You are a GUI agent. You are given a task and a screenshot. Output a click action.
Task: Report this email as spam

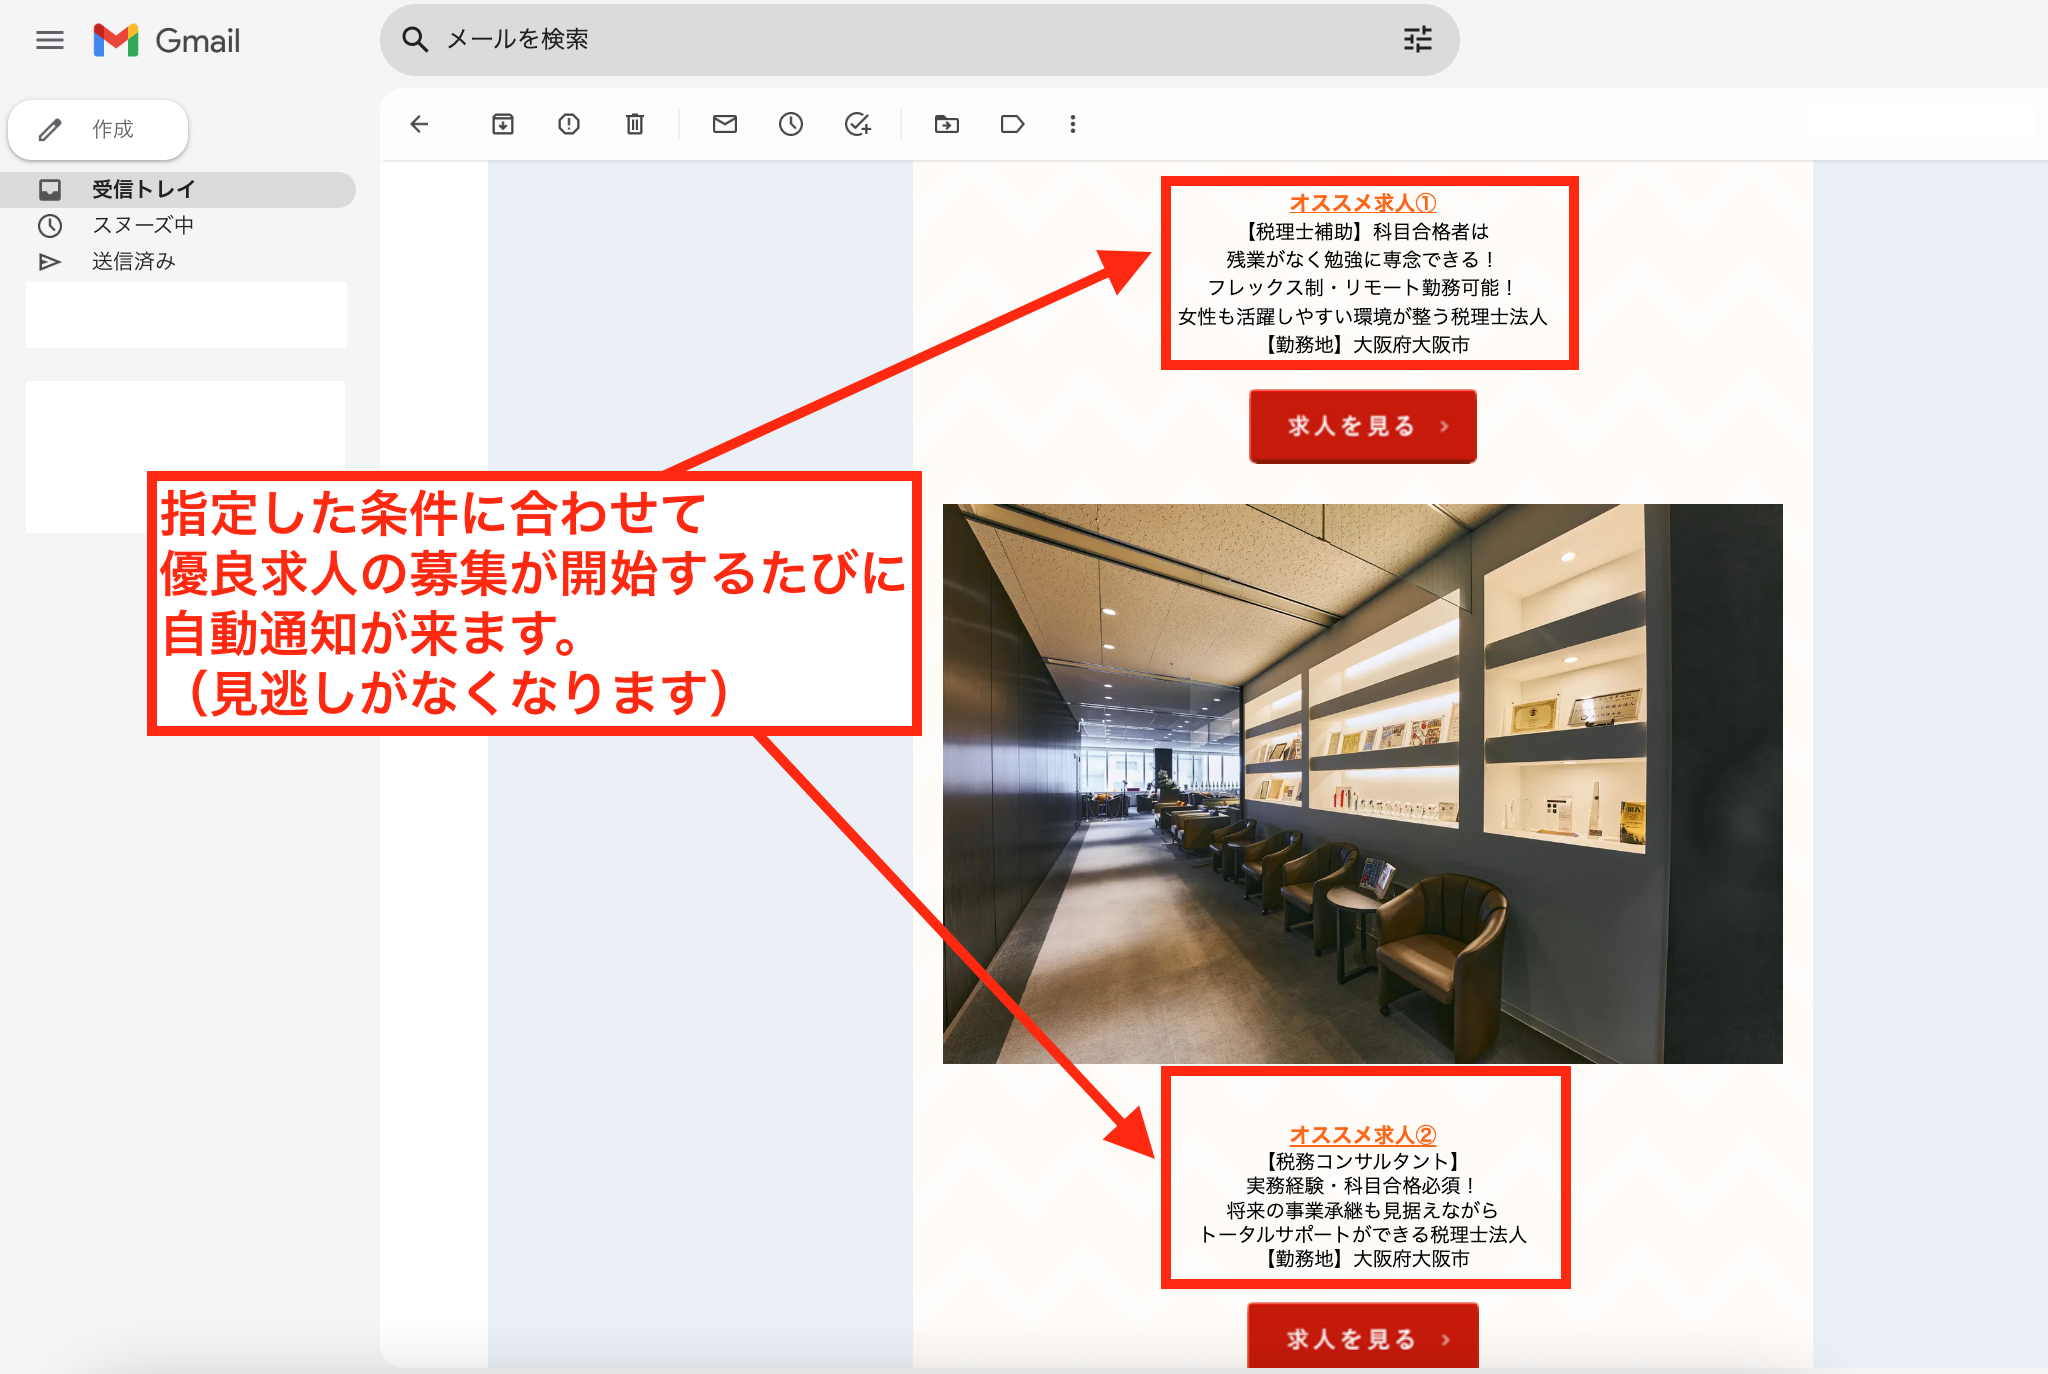tap(569, 124)
